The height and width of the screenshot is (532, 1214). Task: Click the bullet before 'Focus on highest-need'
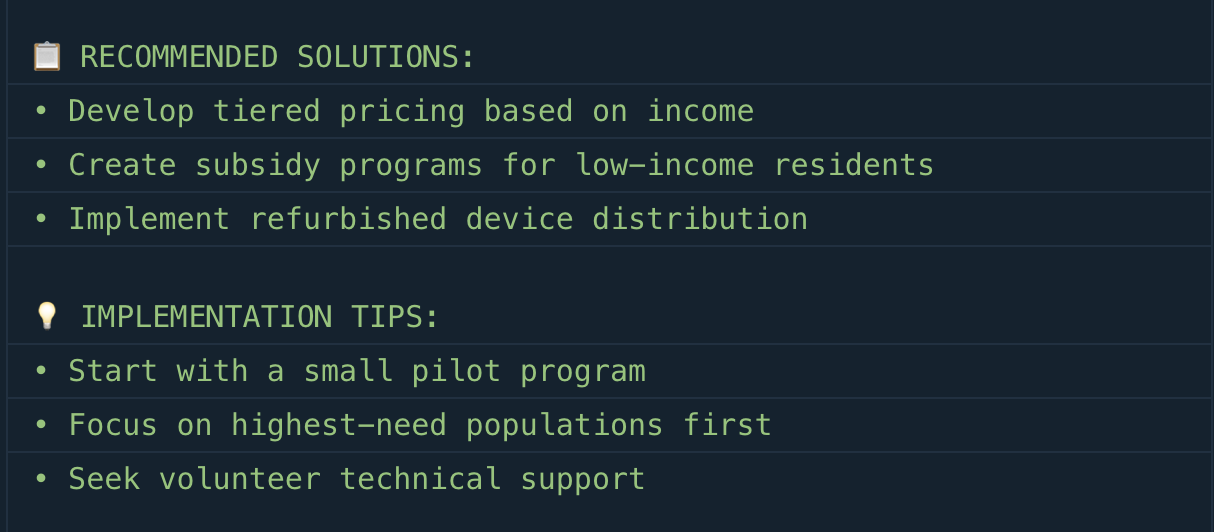coord(41,425)
